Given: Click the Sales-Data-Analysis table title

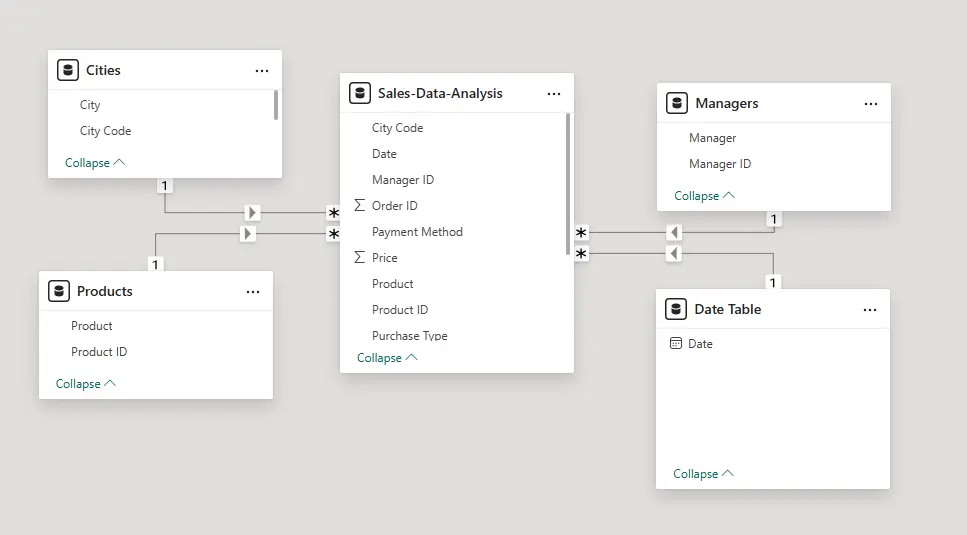Looking at the screenshot, I should coord(440,93).
